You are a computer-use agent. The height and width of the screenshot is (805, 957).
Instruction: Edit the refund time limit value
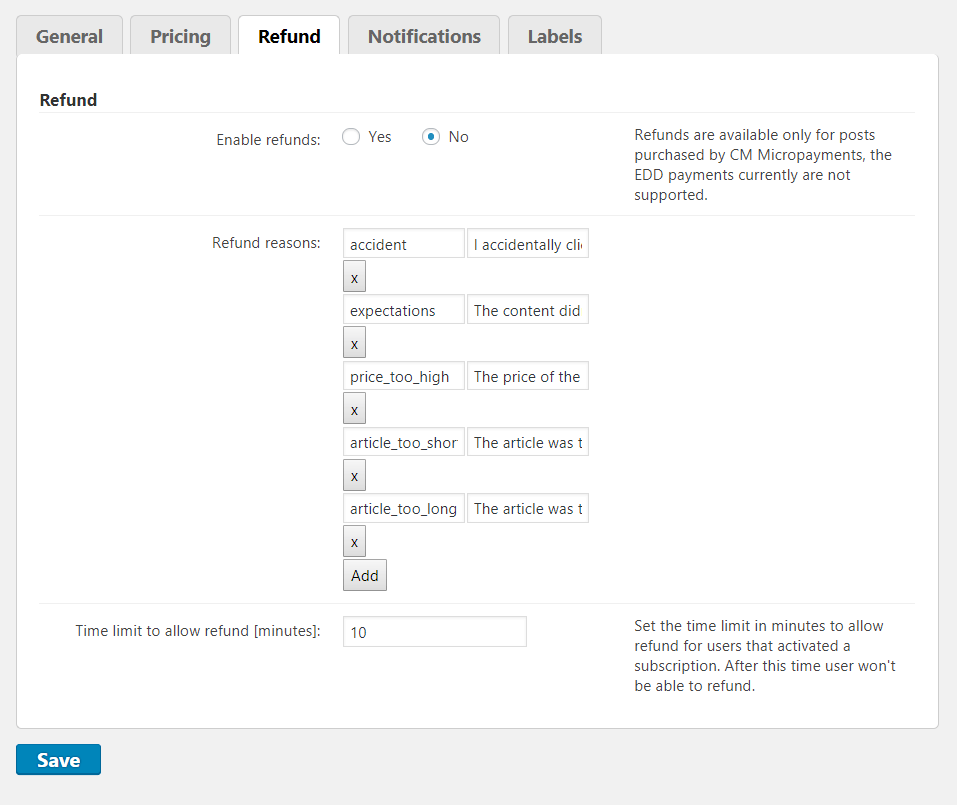(434, 631)
